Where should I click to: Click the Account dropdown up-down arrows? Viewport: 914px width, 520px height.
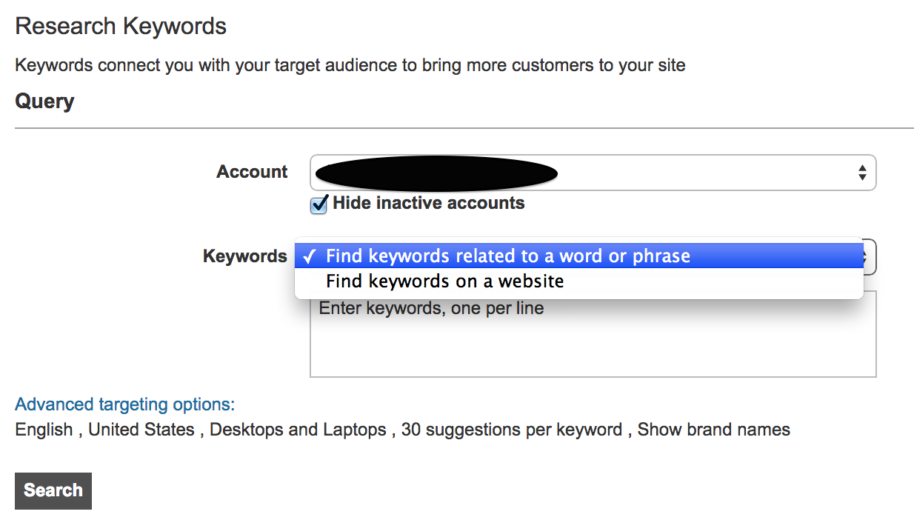pyautogui.click(x=862, y=173)
